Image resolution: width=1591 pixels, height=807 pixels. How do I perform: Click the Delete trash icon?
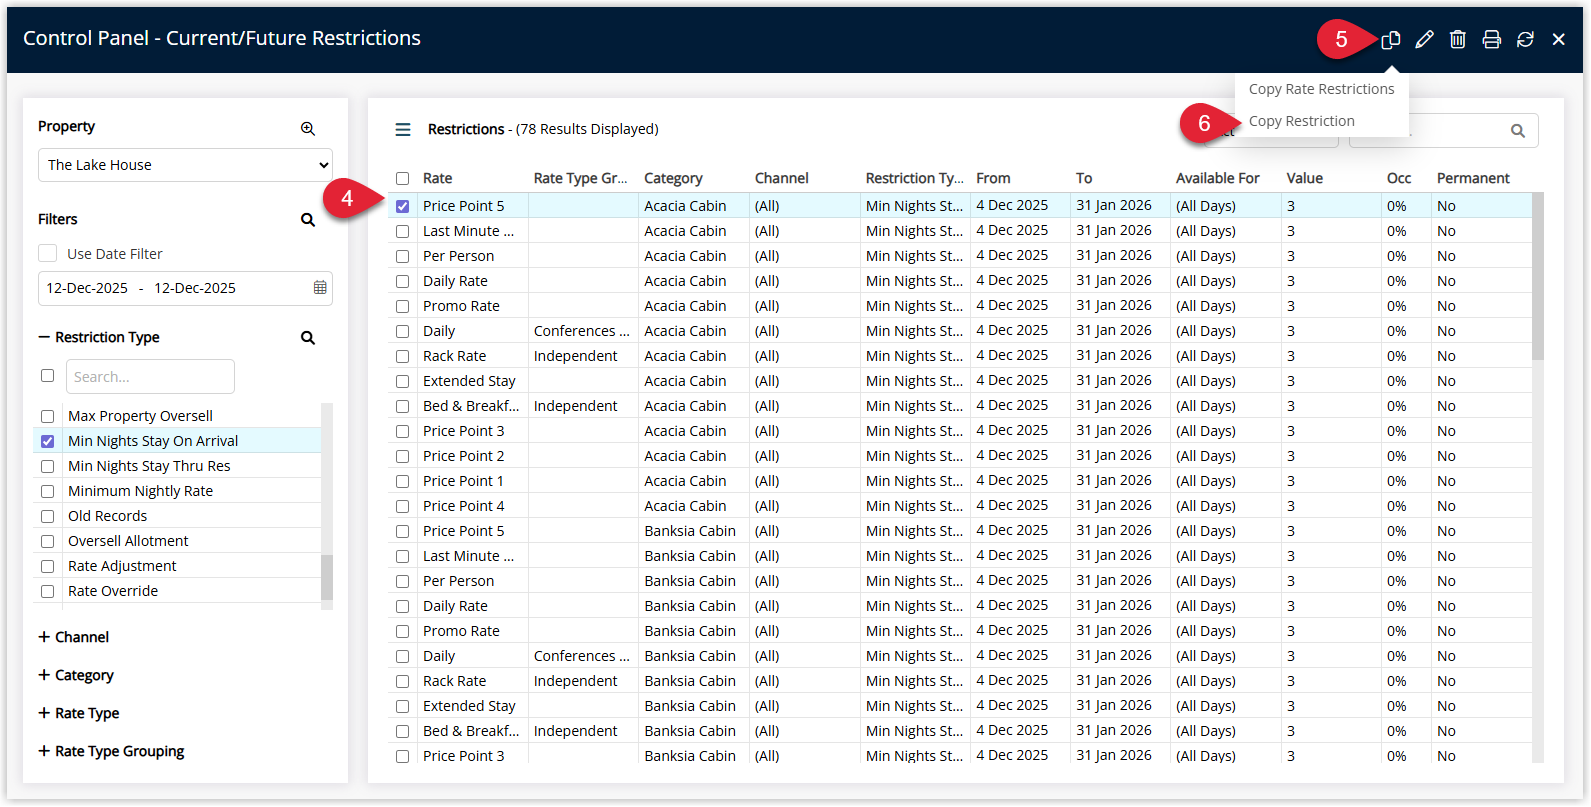(x=1458, y=39)
